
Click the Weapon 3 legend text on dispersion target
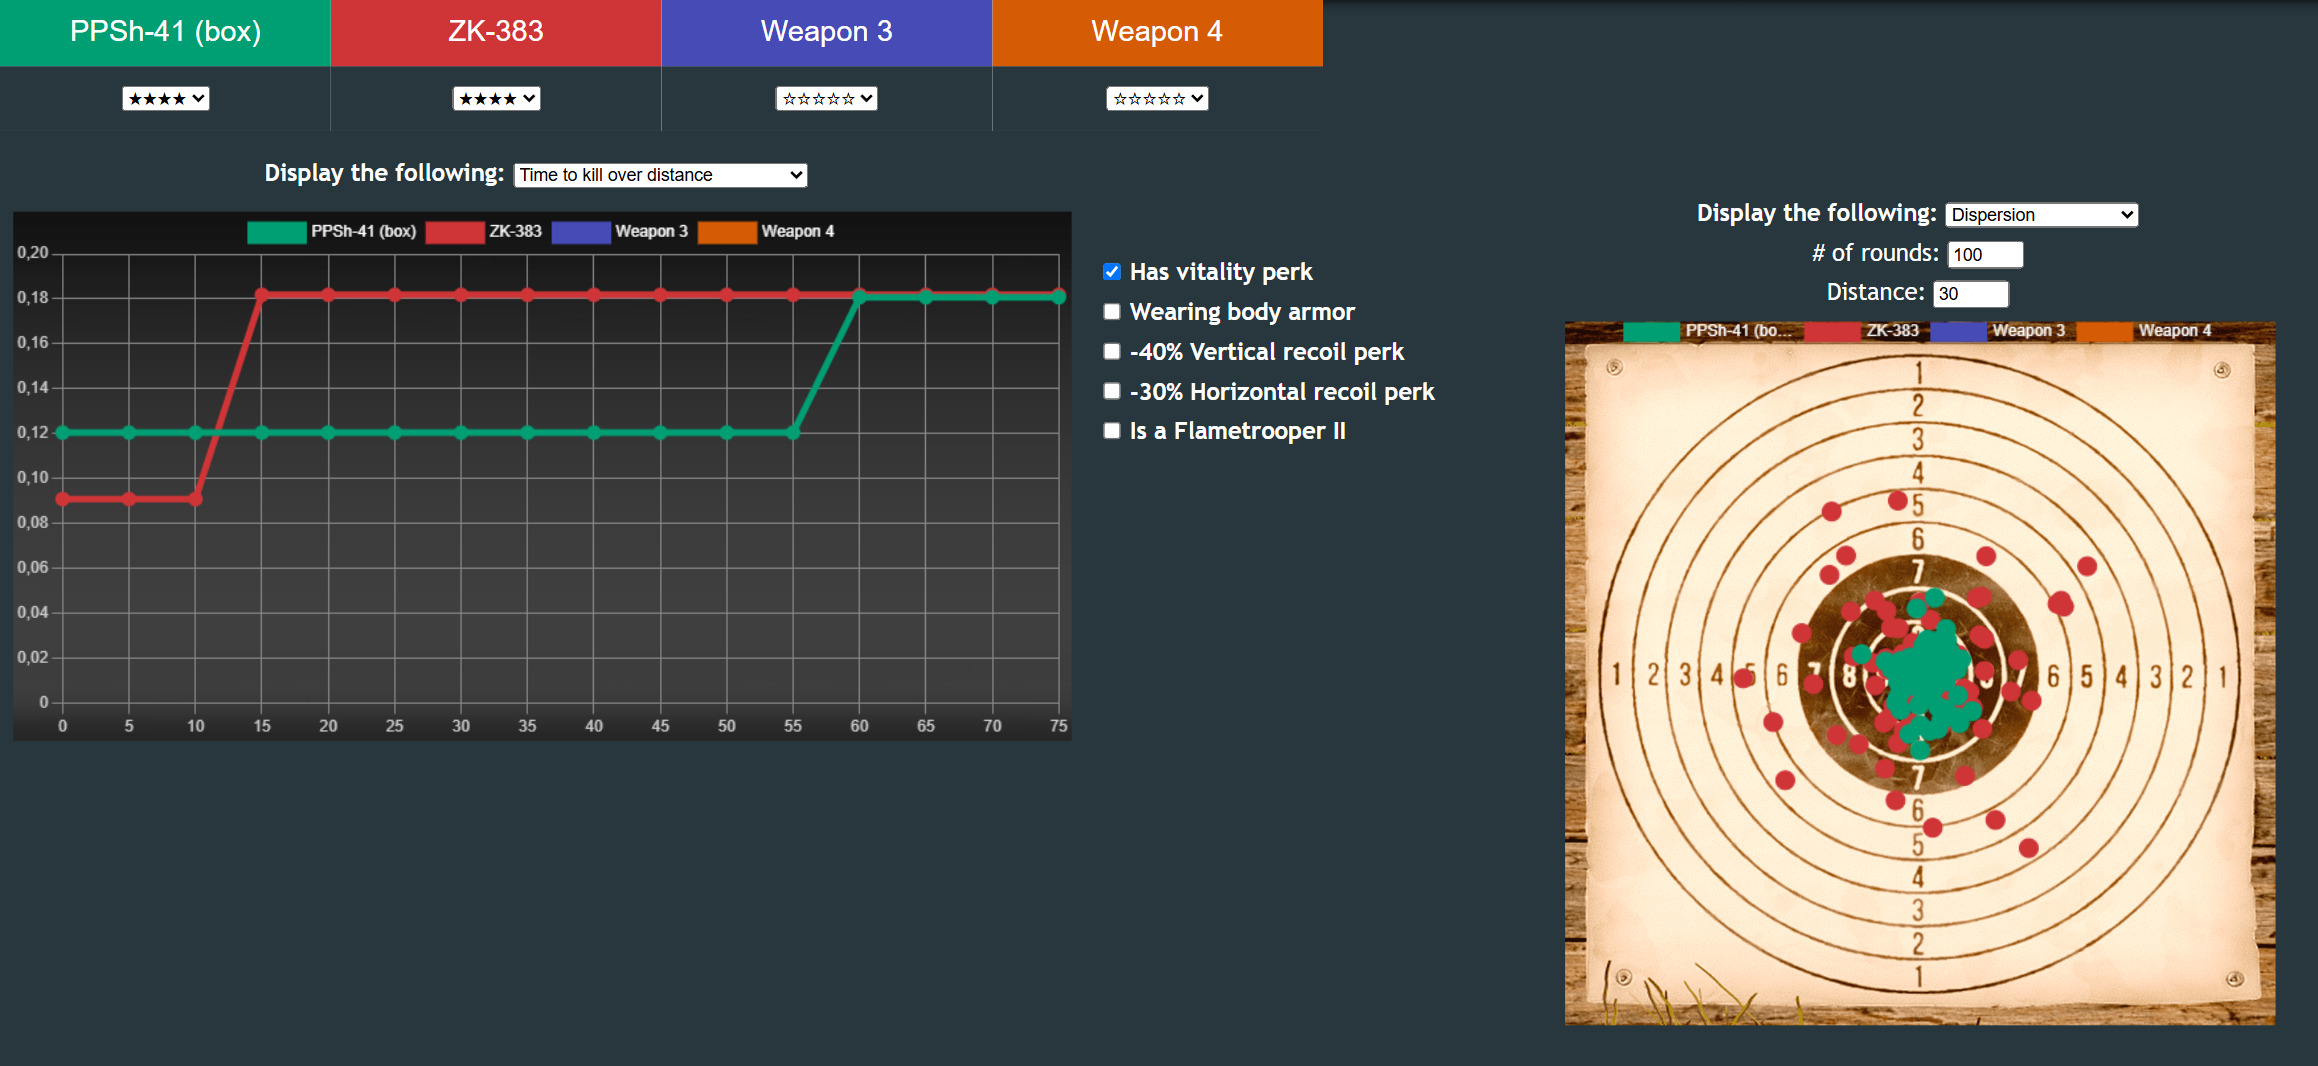point(2028,331)
